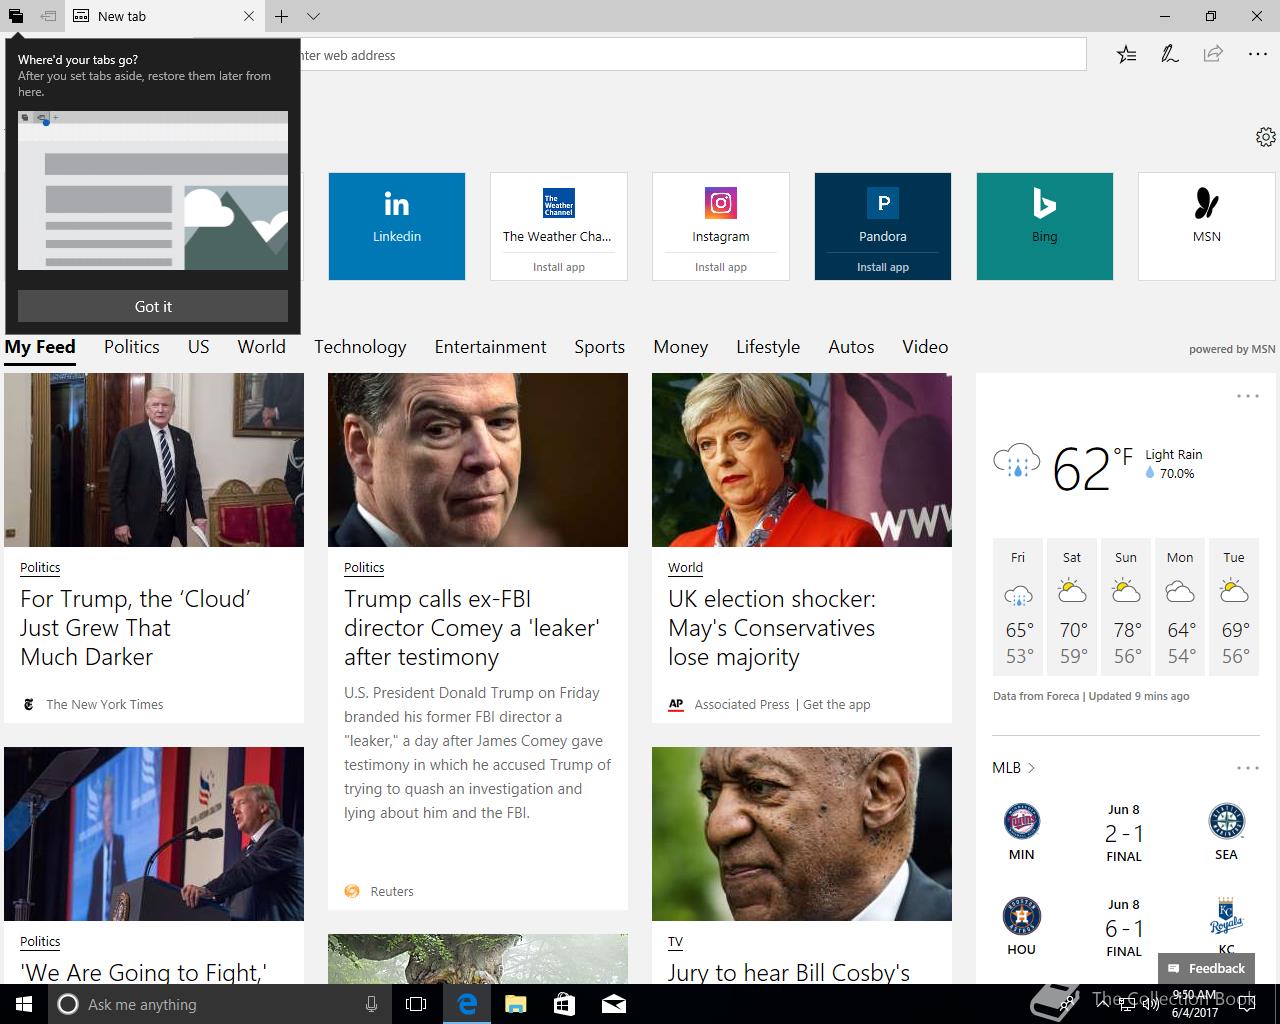The width and height of the screenshot is (1280, 1024).
Task: Switch to the Video feed tab
Action: pyautogui.click(x=925, y=347)
